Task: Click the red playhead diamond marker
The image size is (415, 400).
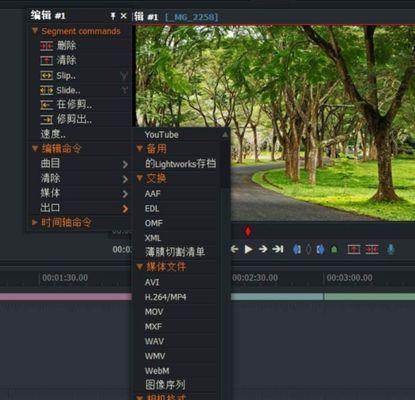Action: tap(248, 231)
